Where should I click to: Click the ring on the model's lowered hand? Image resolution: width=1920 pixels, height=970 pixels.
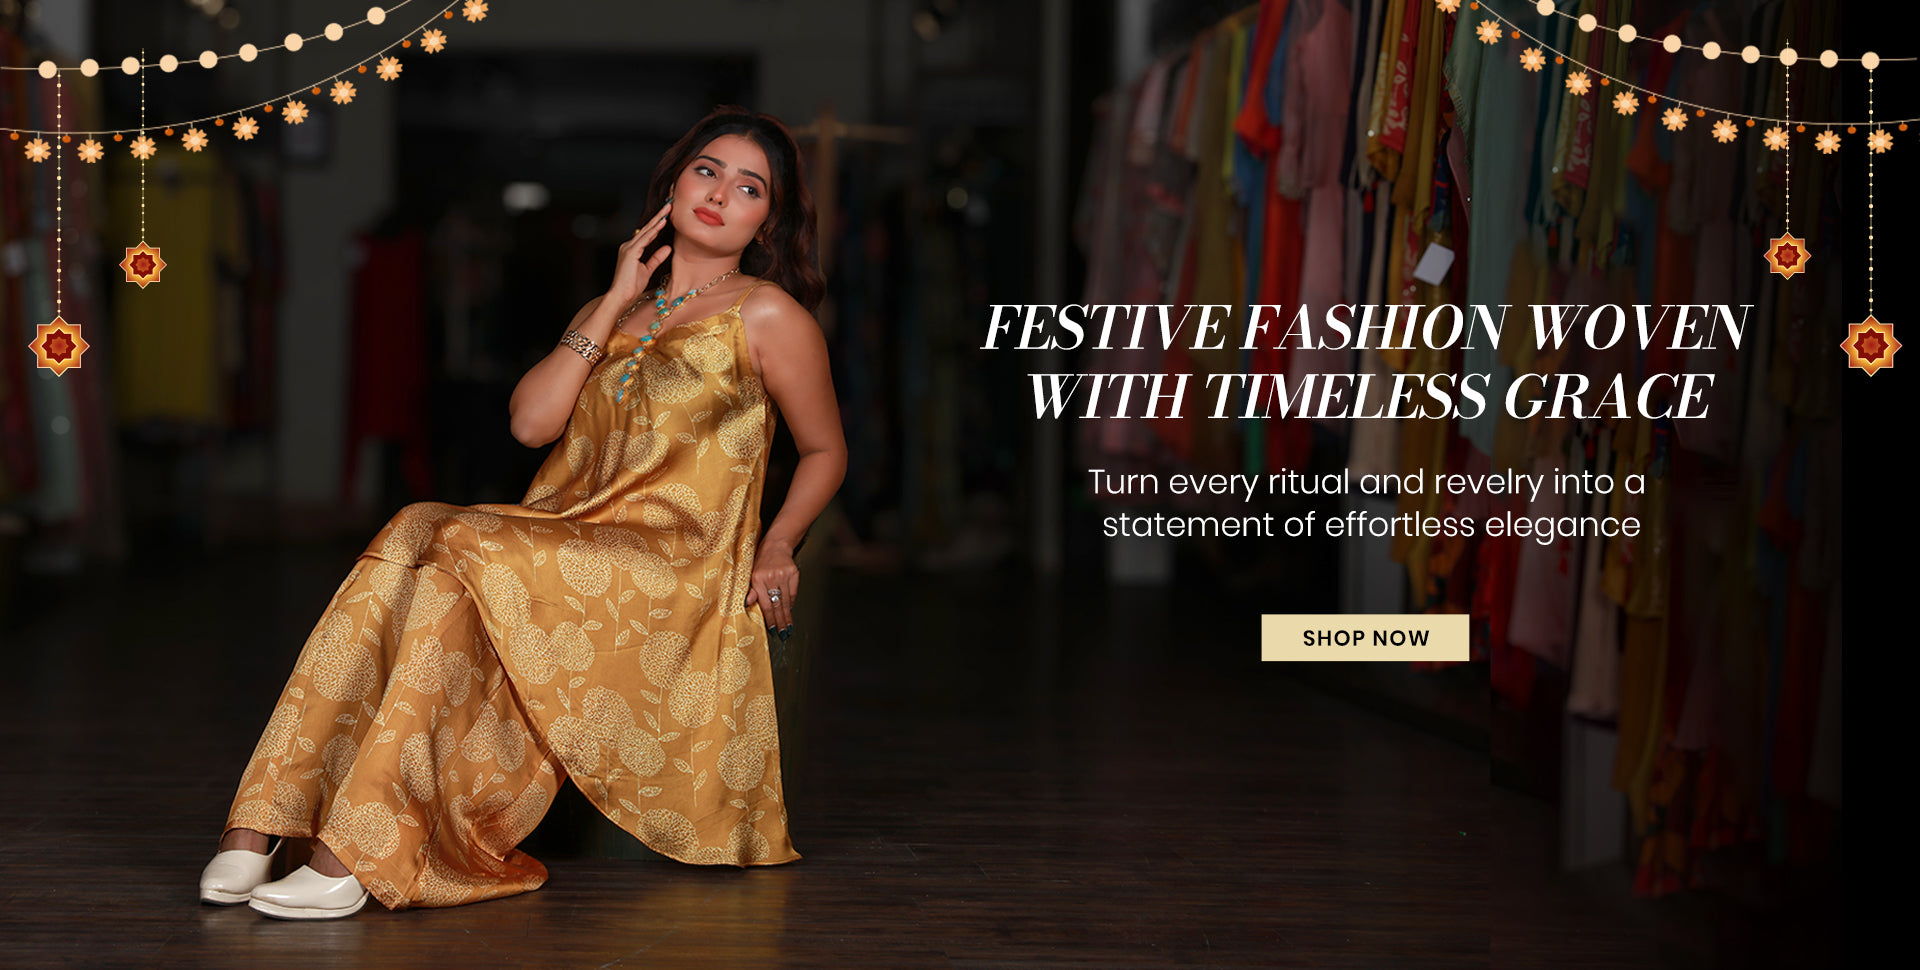click(773, 596)
